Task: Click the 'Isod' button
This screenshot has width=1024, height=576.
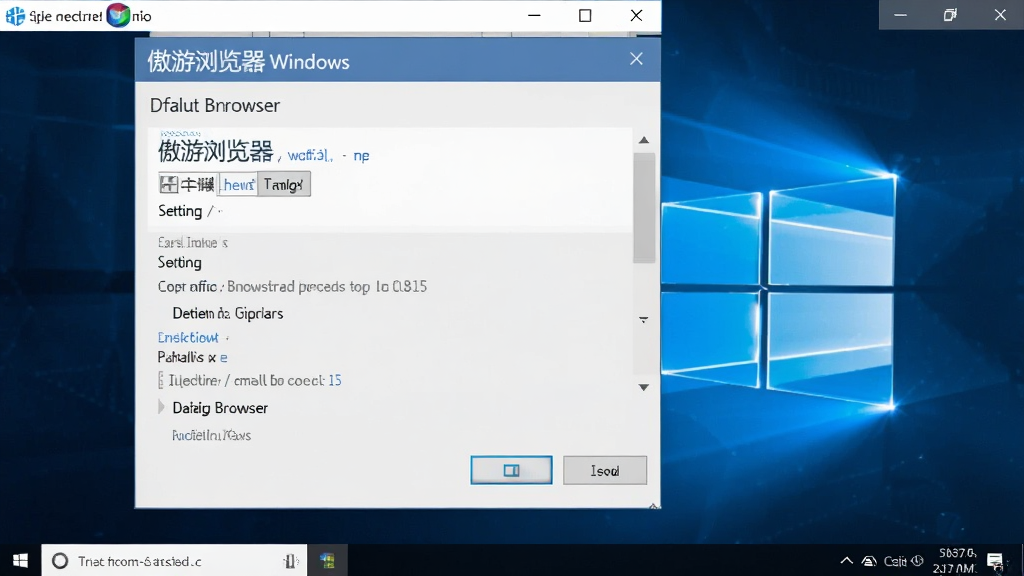Action: pos(605,470)
